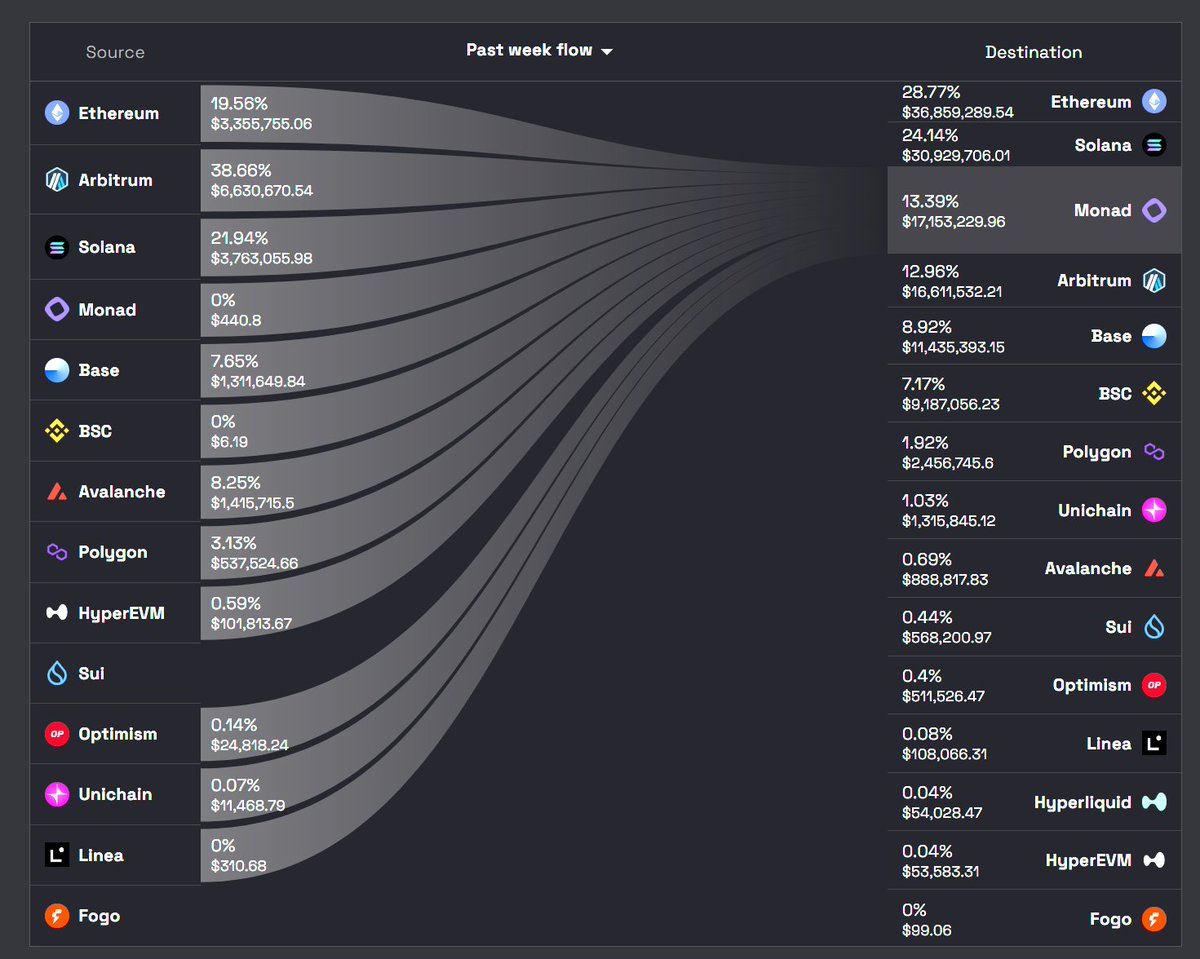Image resolution: width=1200 pixels, height=959 pixels.
Task: Click the Polygon icon in Source column
Action: tap(57, 552)
